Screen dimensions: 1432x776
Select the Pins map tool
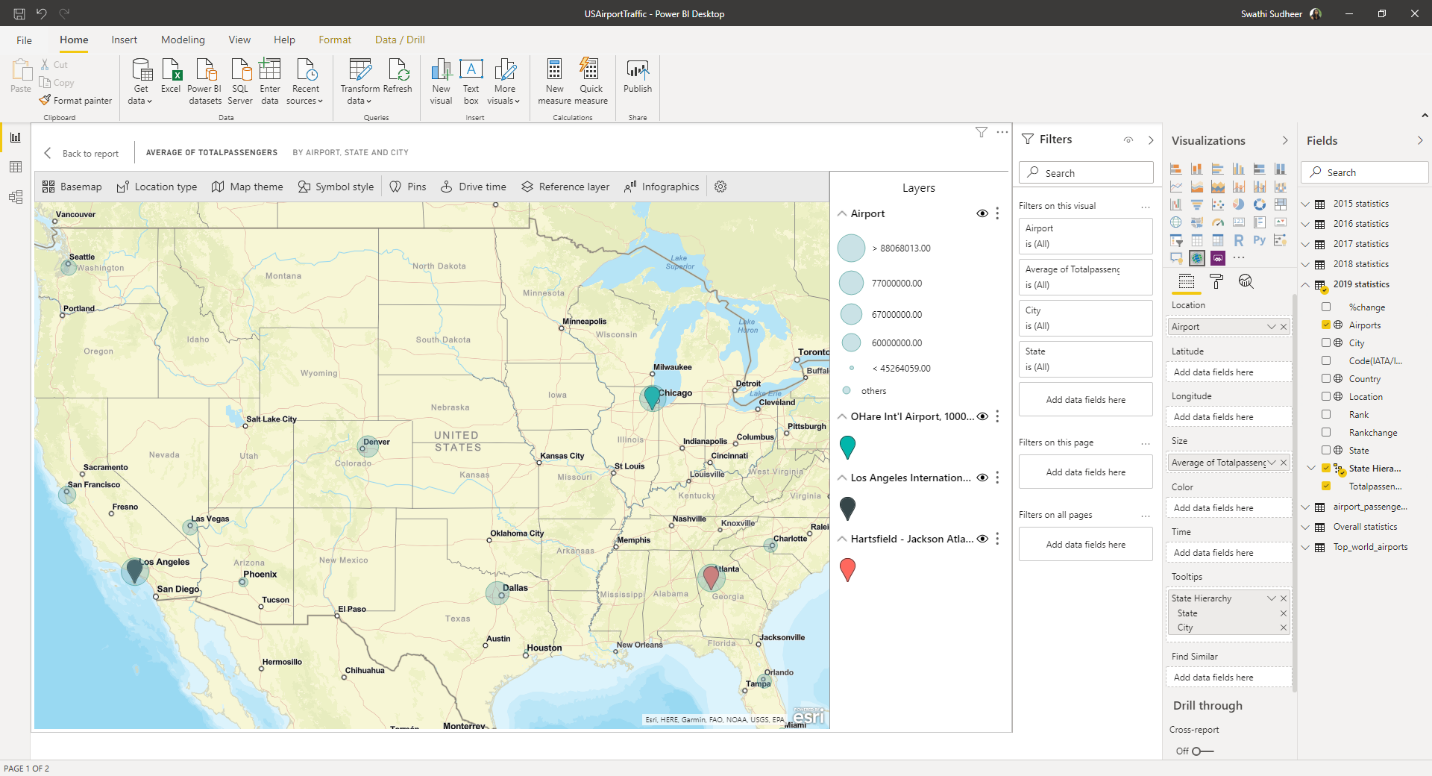point(407,187)
